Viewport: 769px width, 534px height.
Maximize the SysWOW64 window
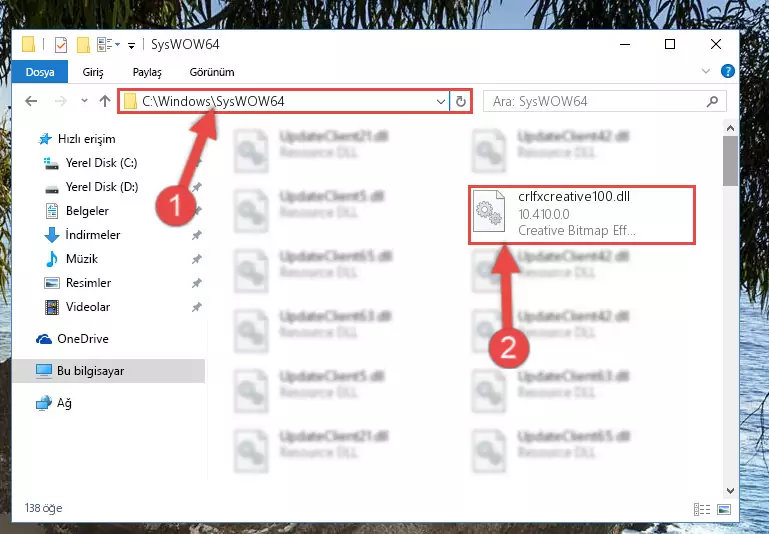(670, 44)
